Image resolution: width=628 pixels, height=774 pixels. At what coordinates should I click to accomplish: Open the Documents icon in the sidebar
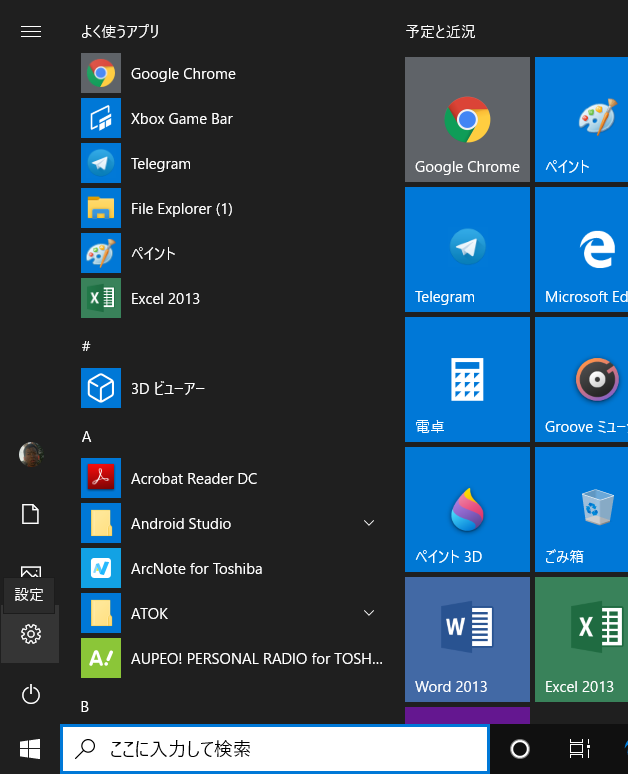[31, 514]
